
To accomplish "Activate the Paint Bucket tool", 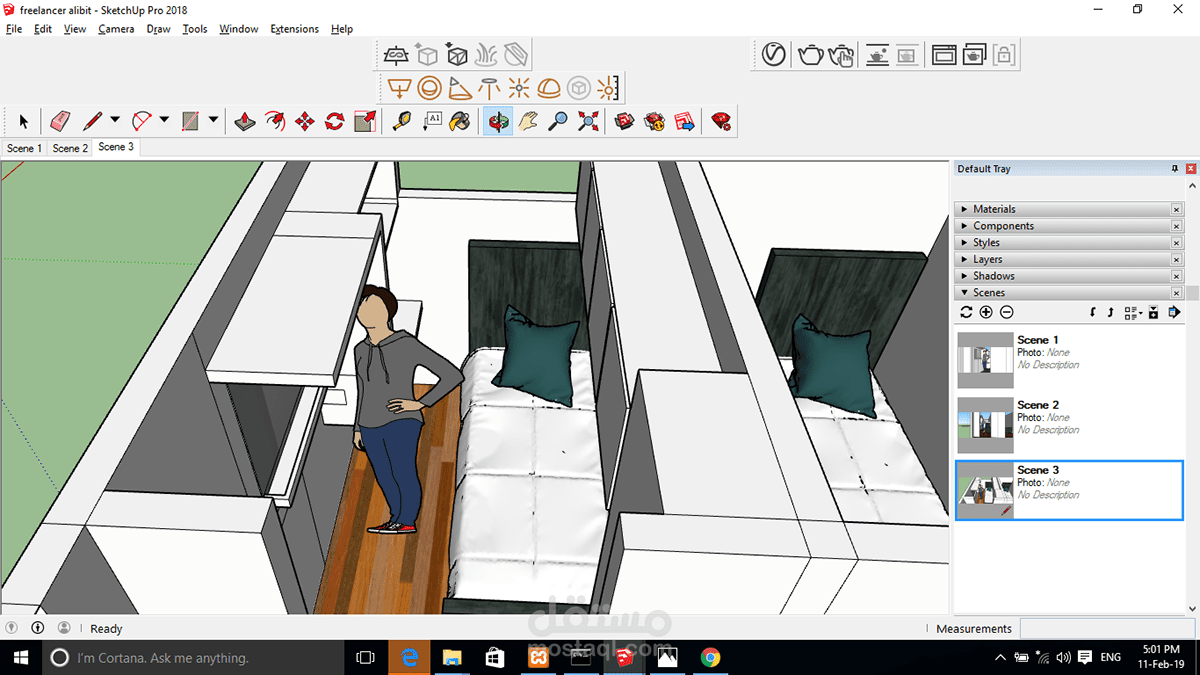I will (460, 121).
